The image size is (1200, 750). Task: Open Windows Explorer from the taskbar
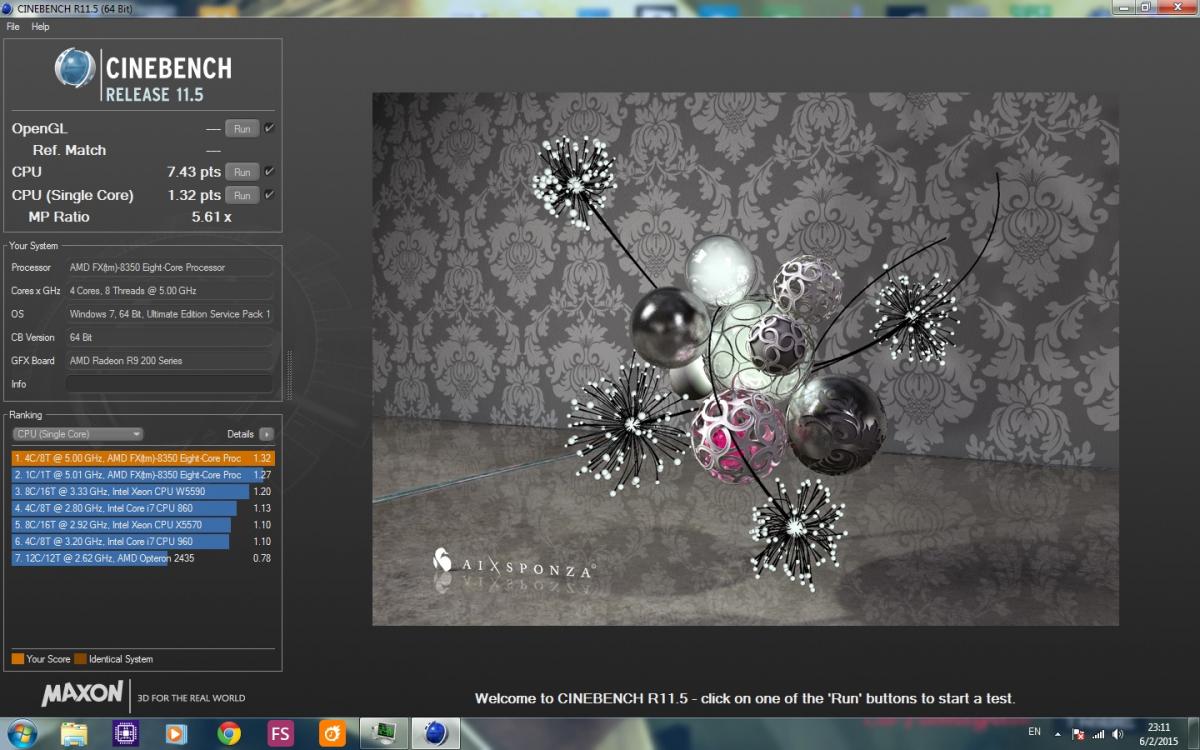[74, 734]
